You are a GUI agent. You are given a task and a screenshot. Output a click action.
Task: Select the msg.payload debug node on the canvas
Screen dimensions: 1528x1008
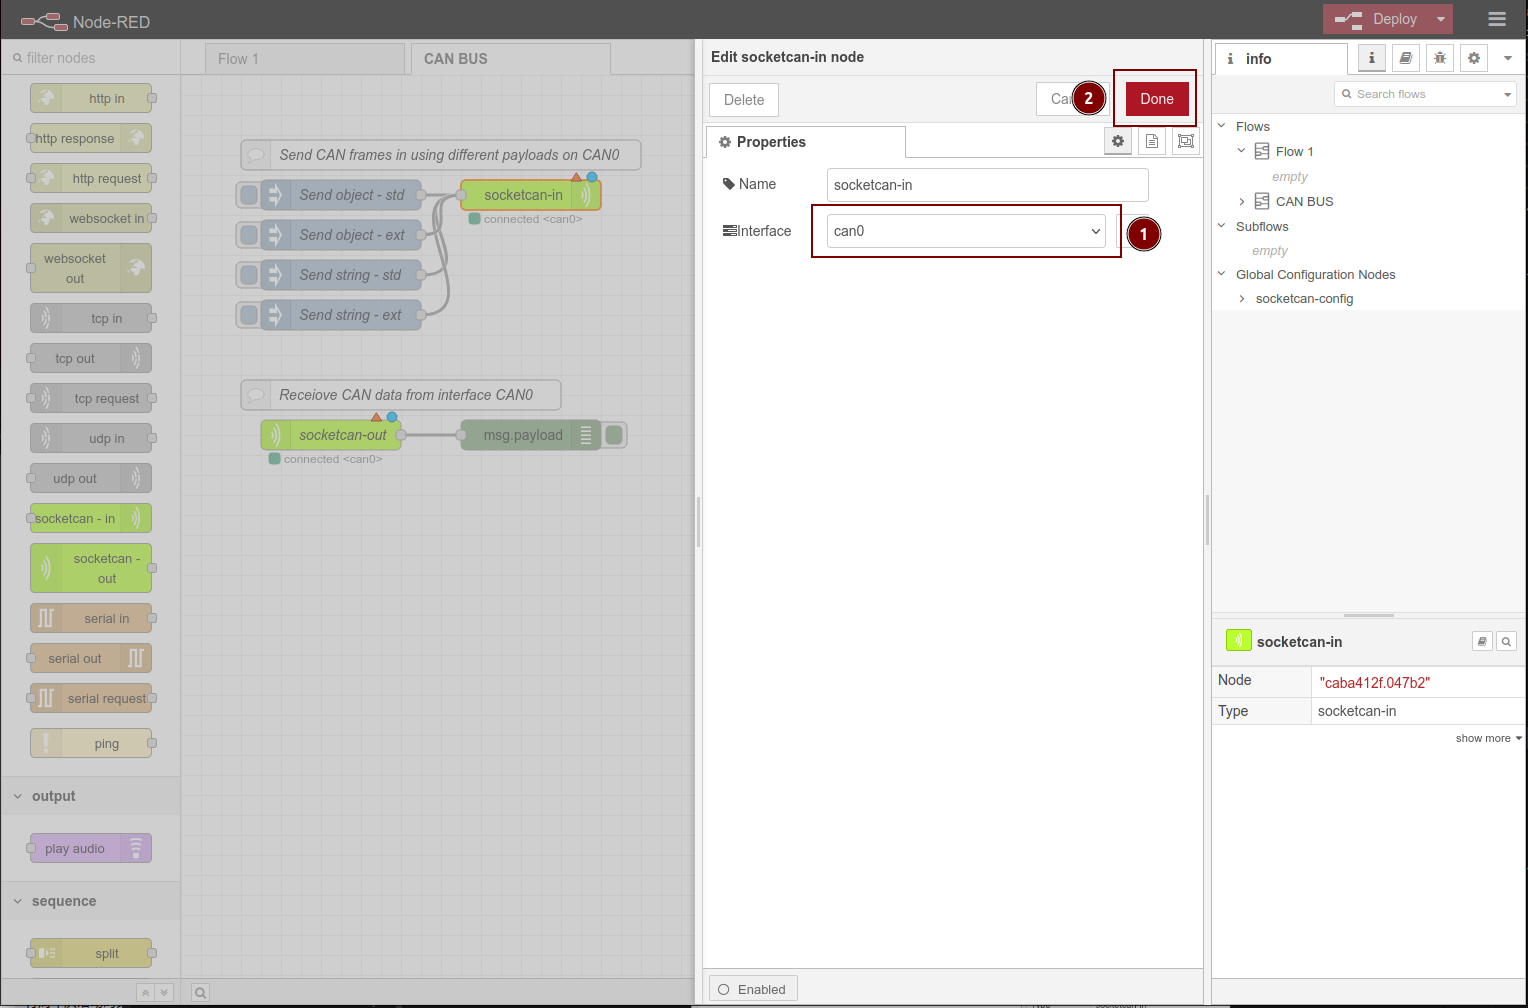point(531,435)
